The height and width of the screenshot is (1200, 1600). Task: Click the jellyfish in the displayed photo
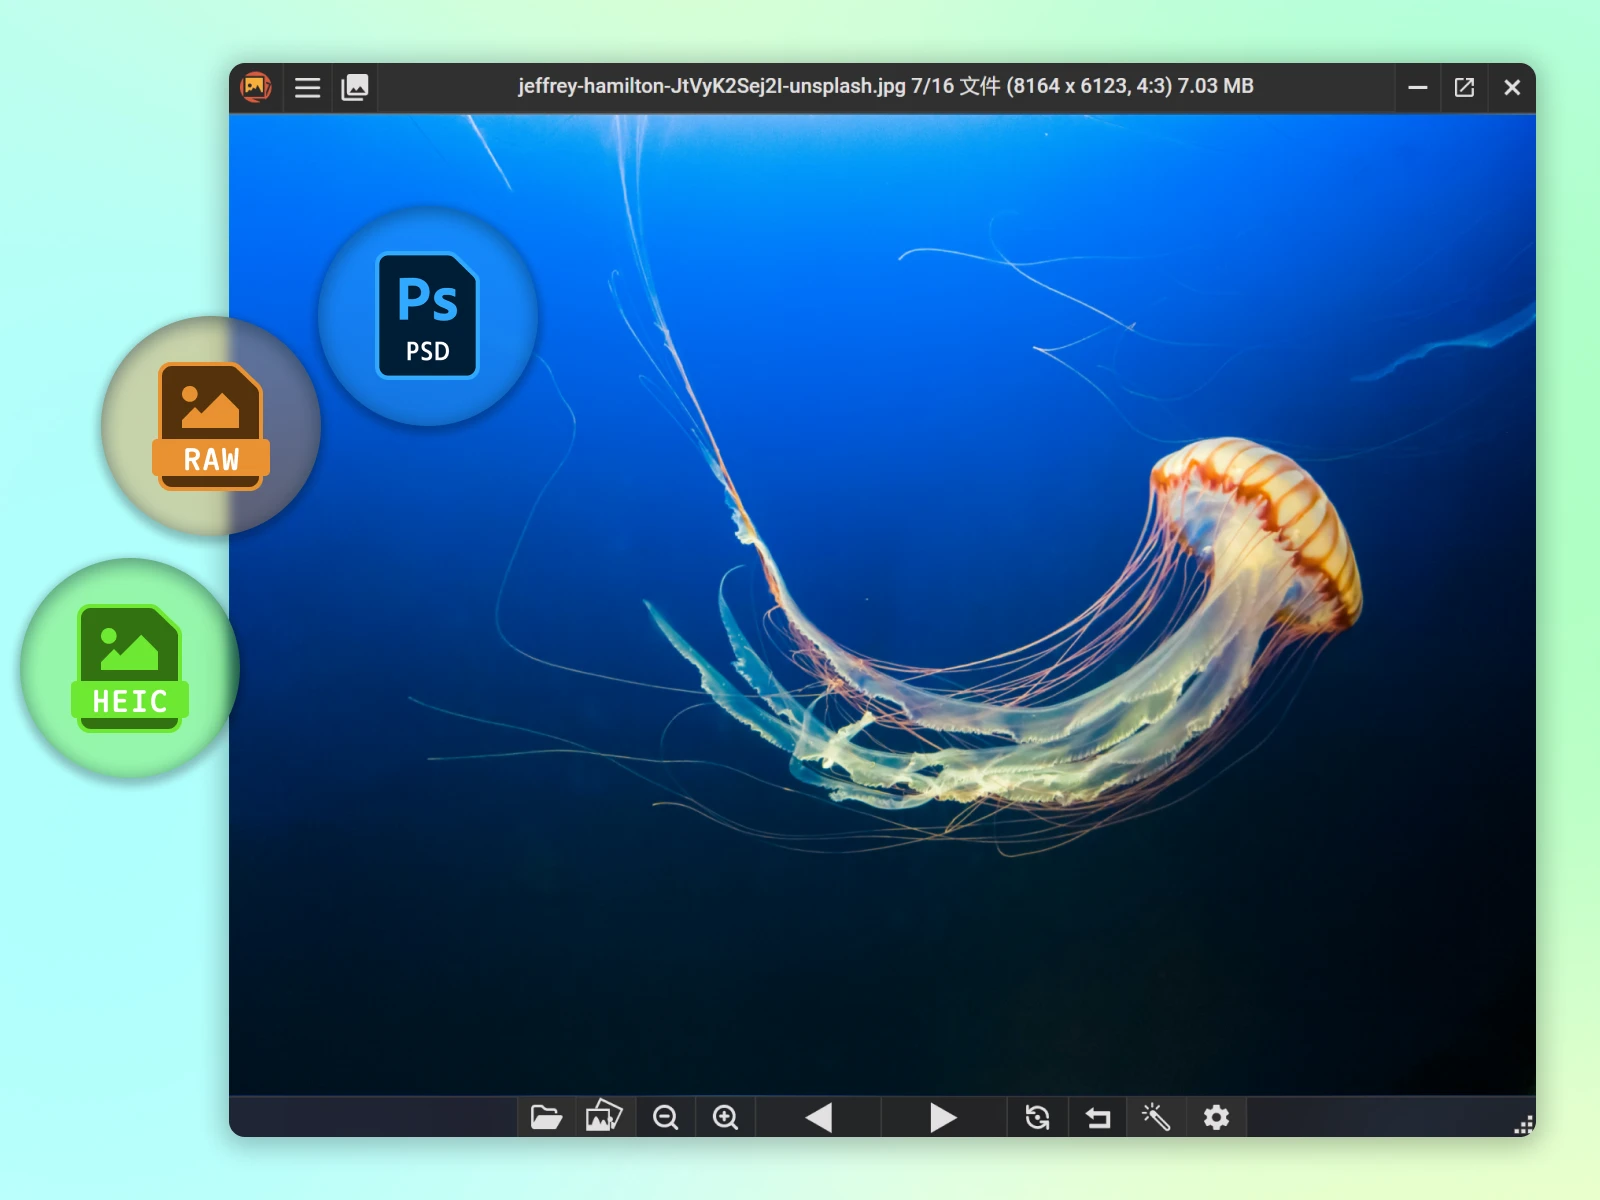point(1250,540)
